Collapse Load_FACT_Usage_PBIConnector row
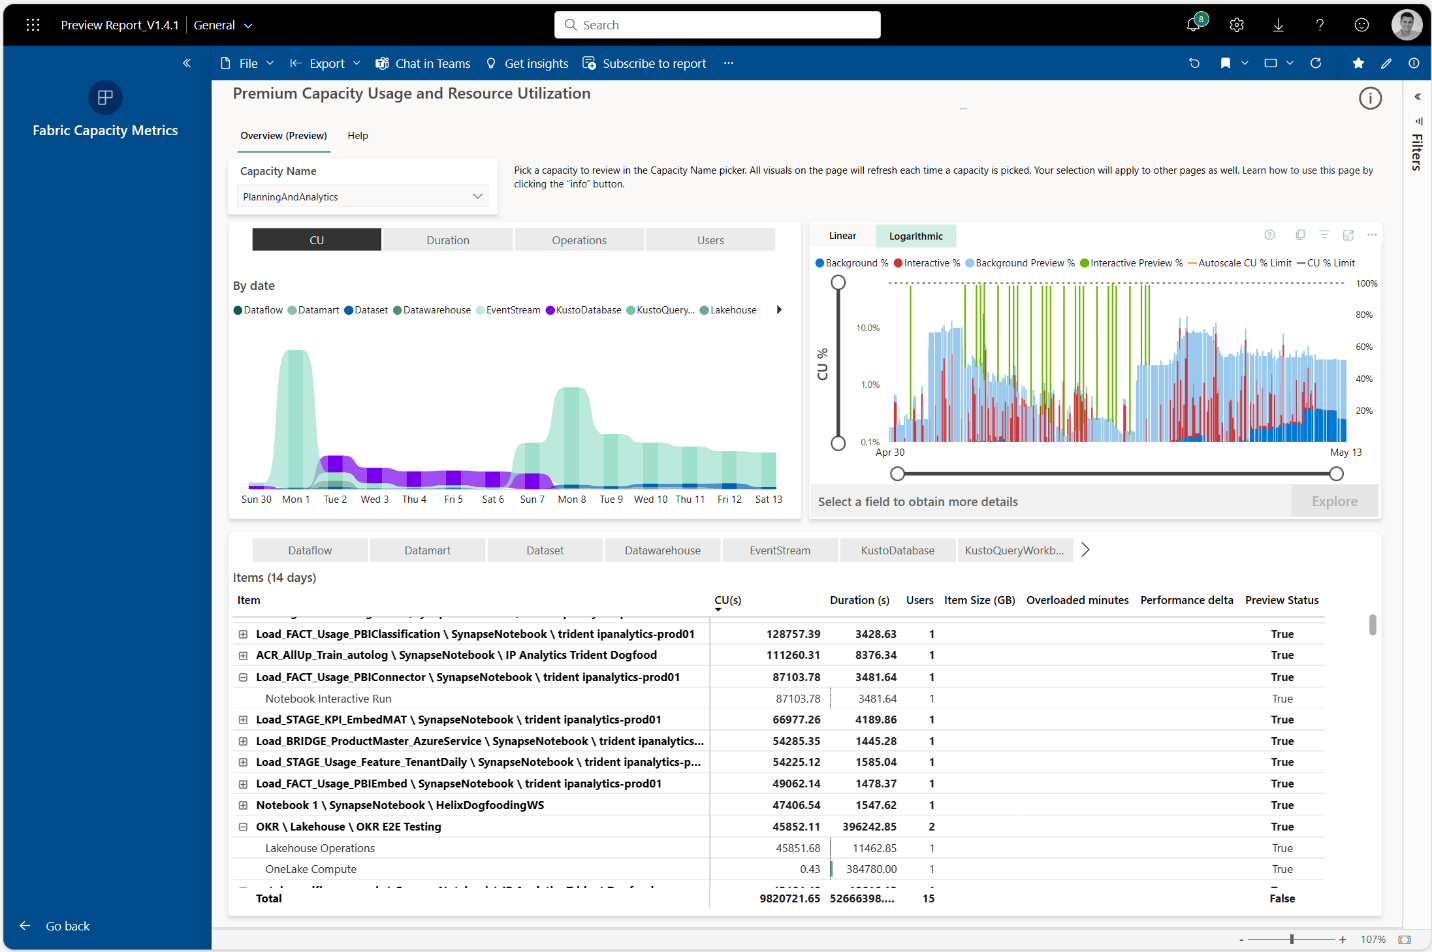Viewport: 1432px width, 952px height. pos(243,677)
